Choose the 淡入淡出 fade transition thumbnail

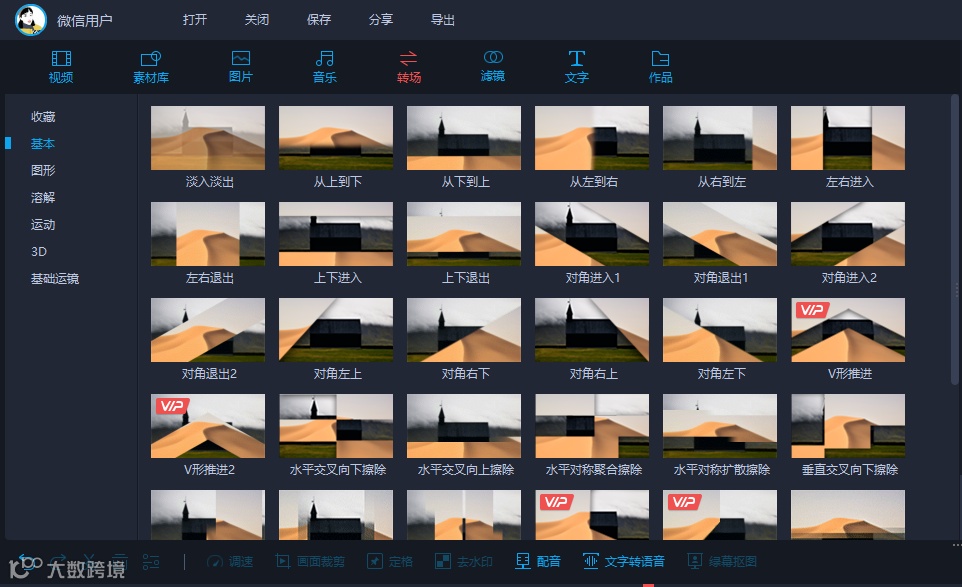[x=208, y=138]
